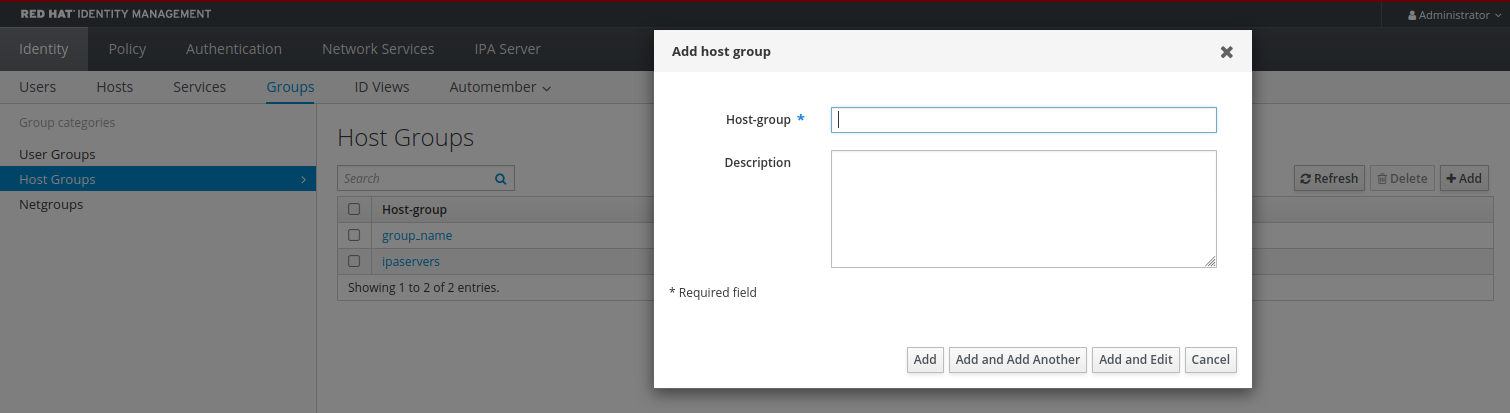The height and width of the screenshot is (413, 1510).
Task: Check the ipaservers row checkbox
Action: [x=354, y=261]
